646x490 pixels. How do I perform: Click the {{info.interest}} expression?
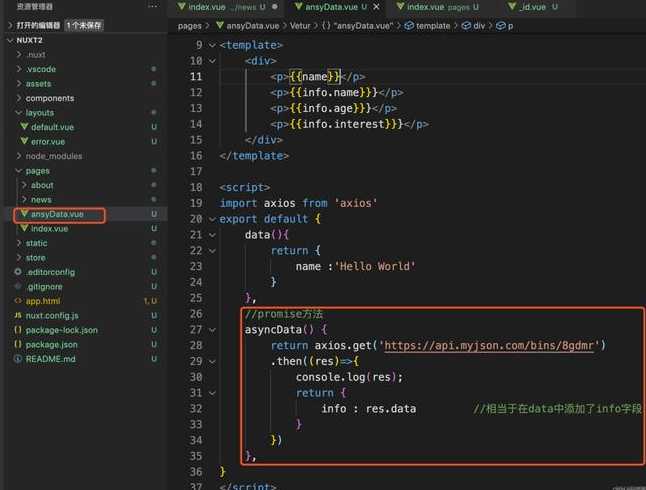click(x=346, y=124)
